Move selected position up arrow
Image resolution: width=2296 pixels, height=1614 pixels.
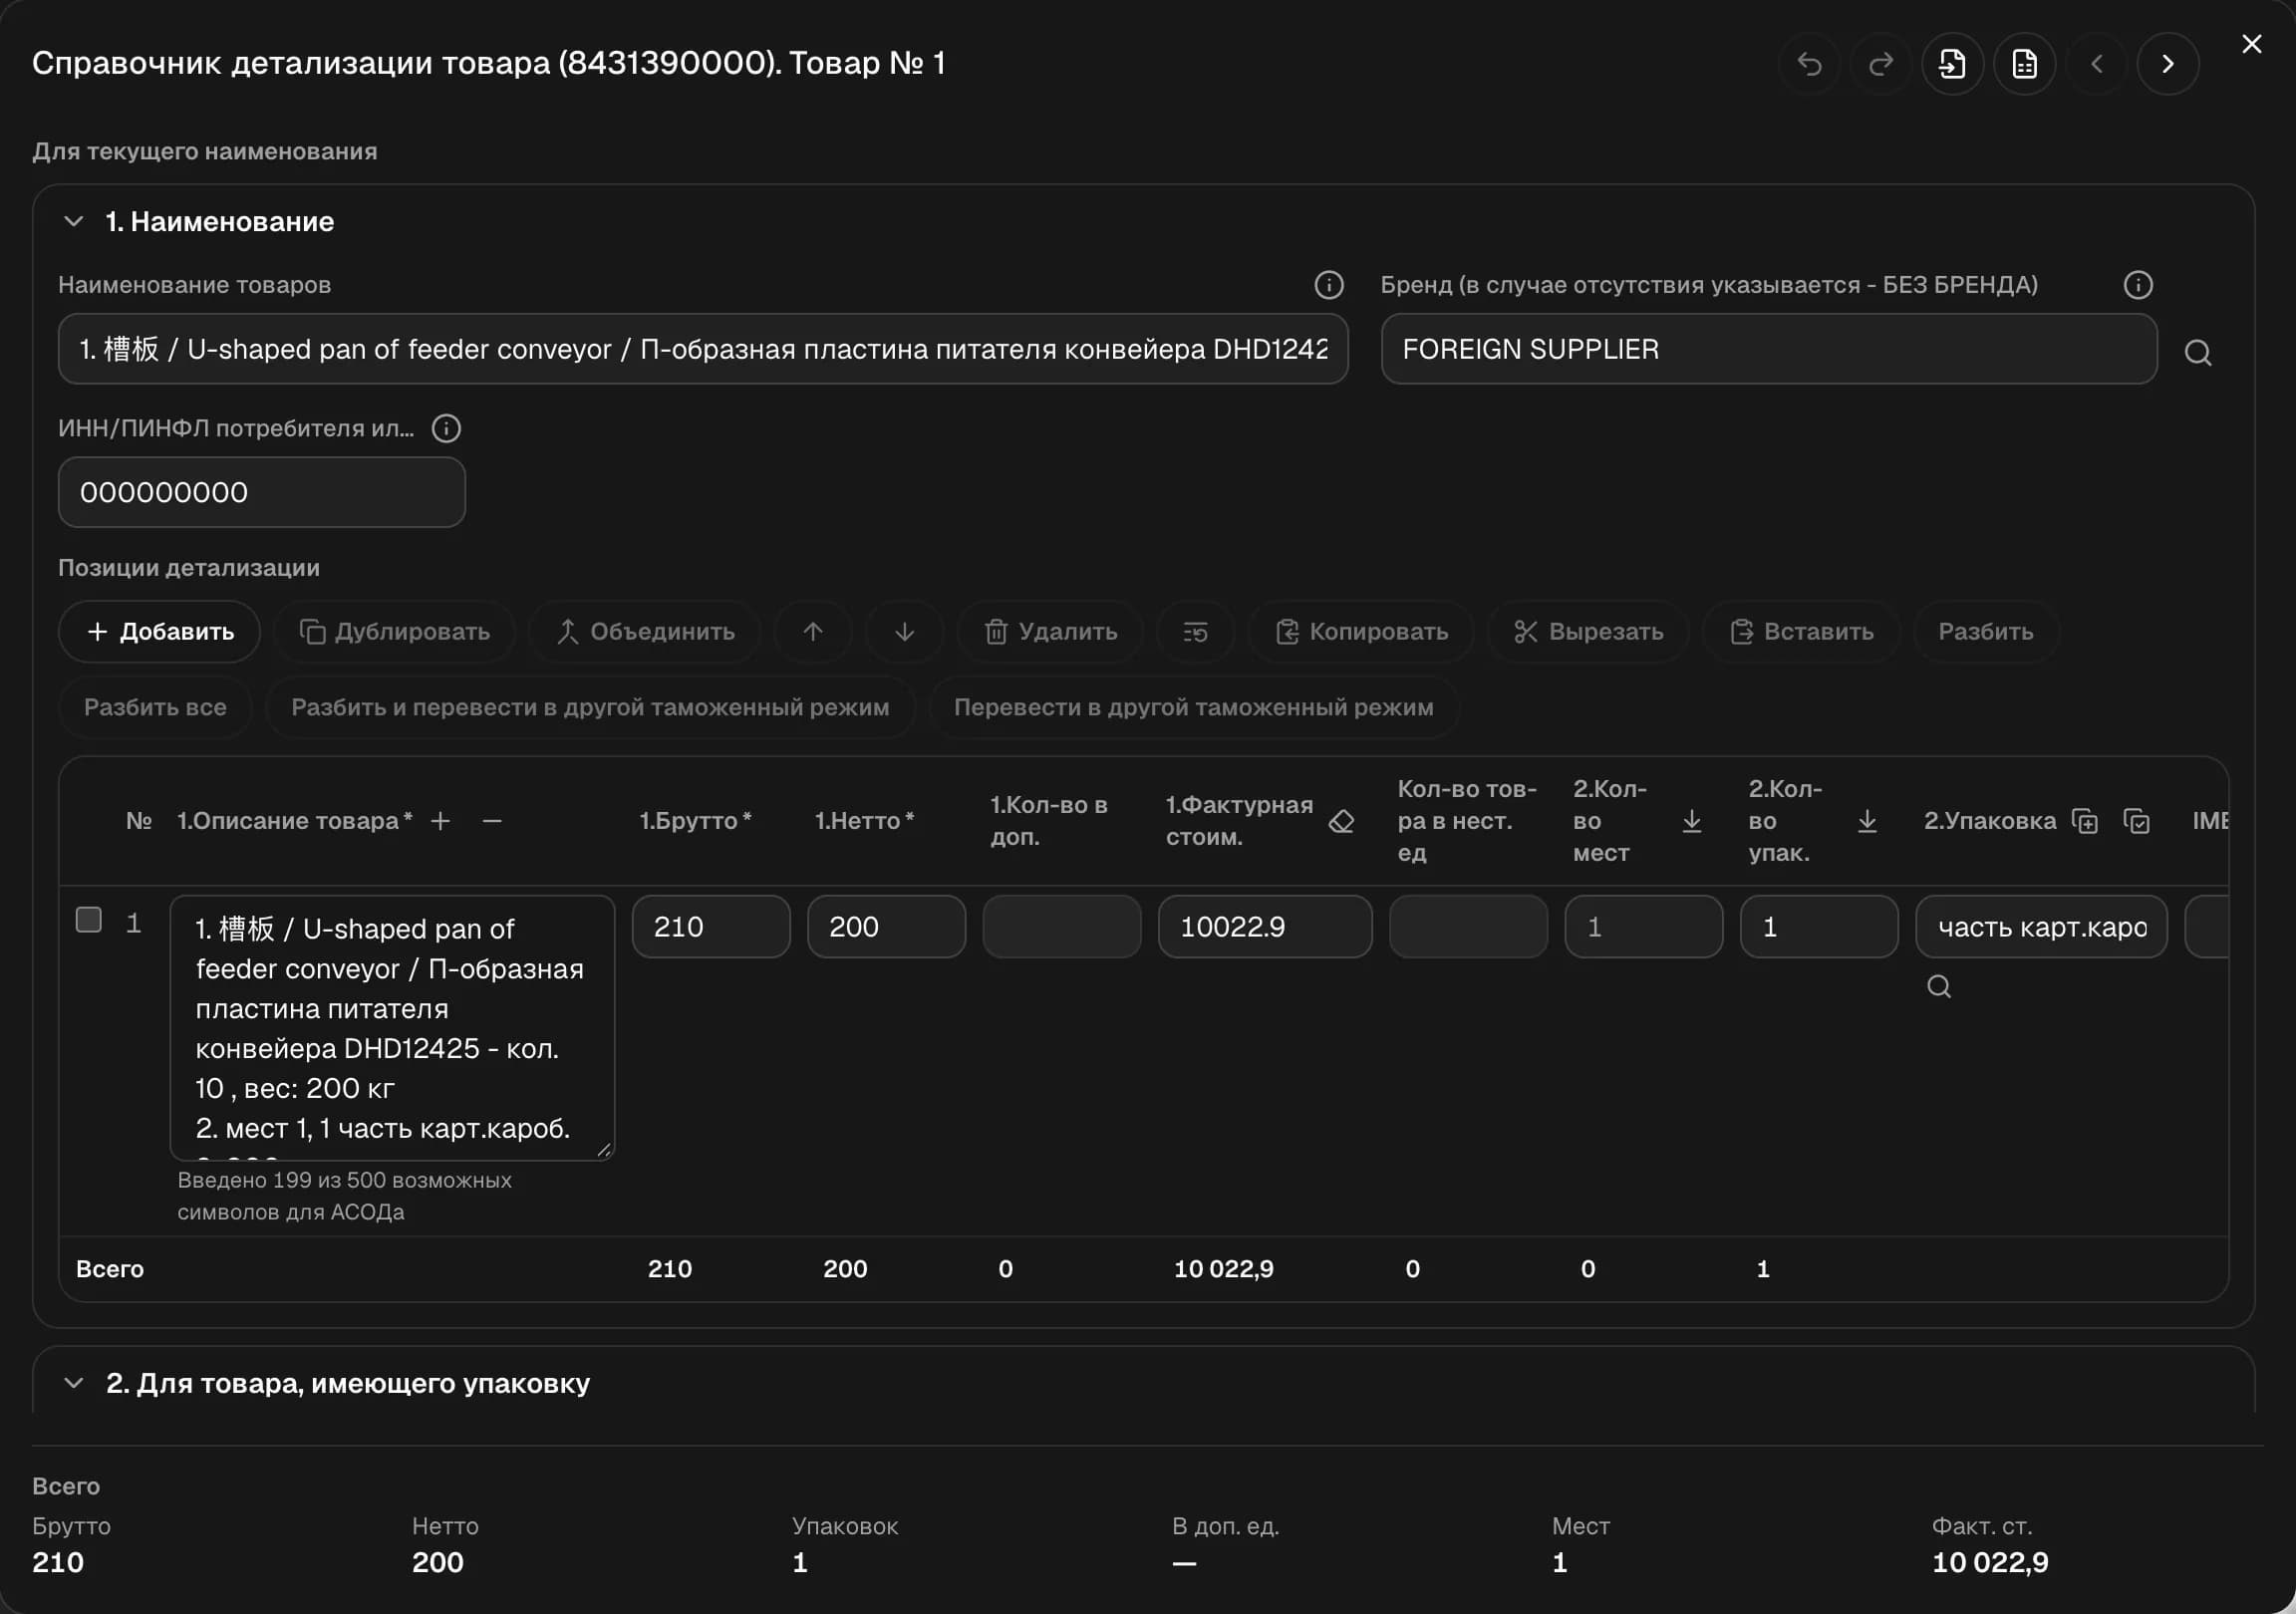click(x=813, y=631)
